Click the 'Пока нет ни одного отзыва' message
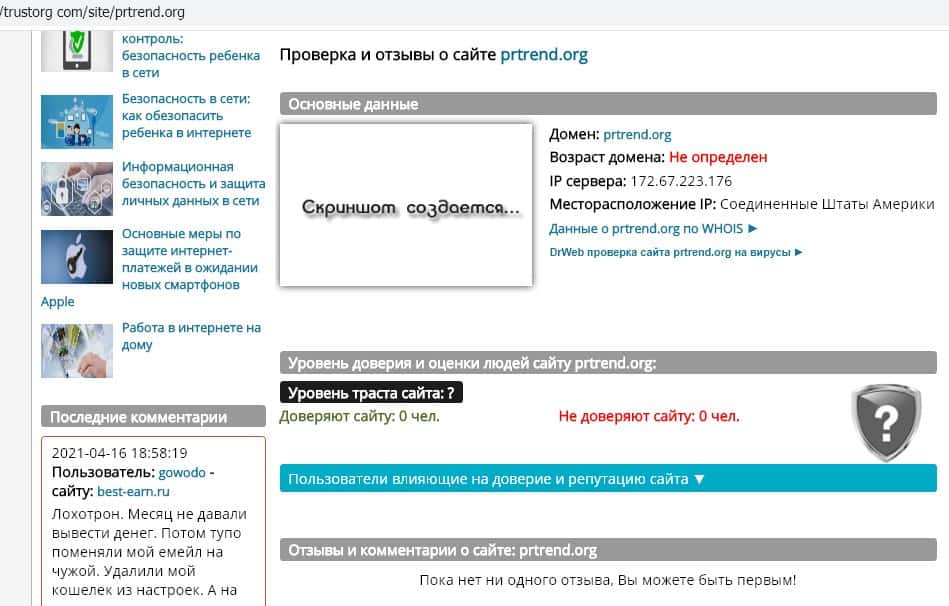The image size is (949, 606). coord(608,580)
